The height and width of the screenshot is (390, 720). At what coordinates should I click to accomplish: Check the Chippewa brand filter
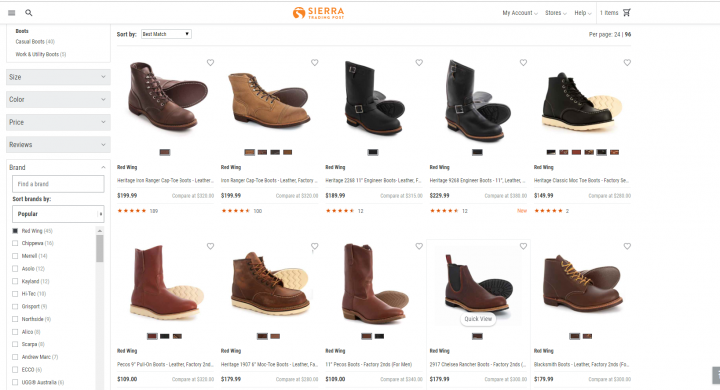point(15,243)
